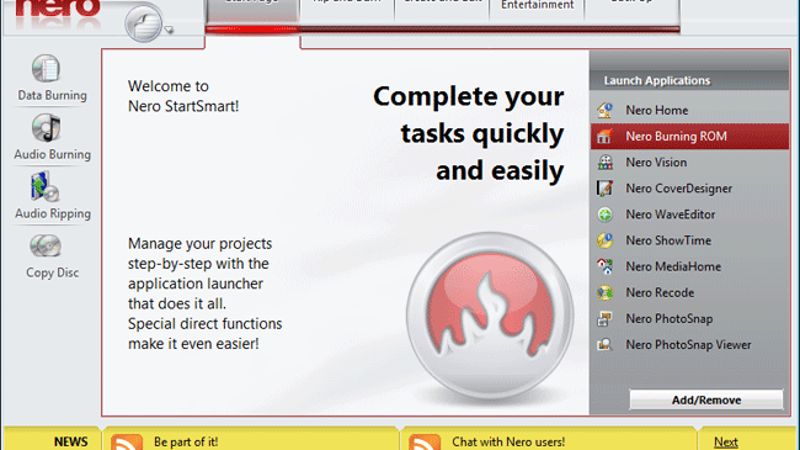The width and height of the screenshot is (800, 450).
Task: Launch Nero ShowTime
Action: (x=689, y=240)
